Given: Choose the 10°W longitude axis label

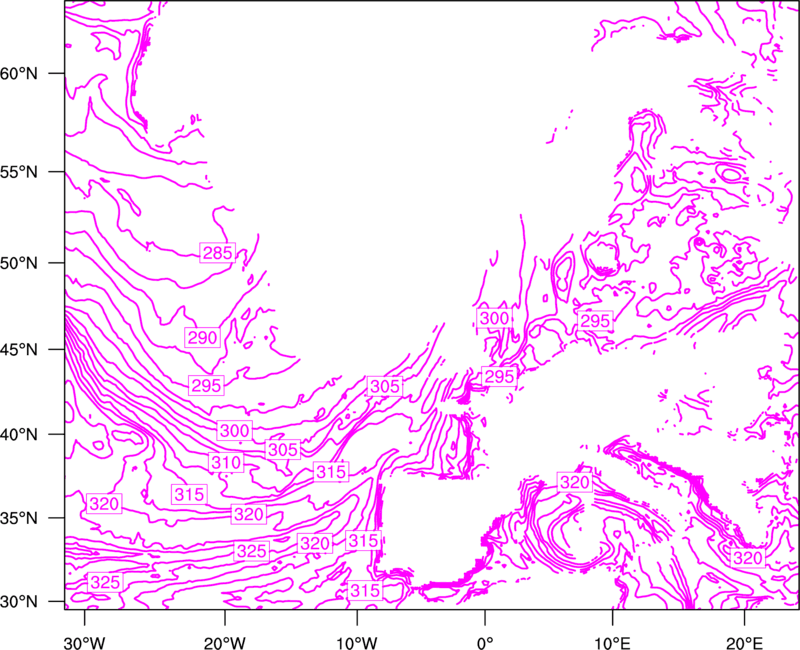Looking at the screenshot, I should click(x=357, y=643).
